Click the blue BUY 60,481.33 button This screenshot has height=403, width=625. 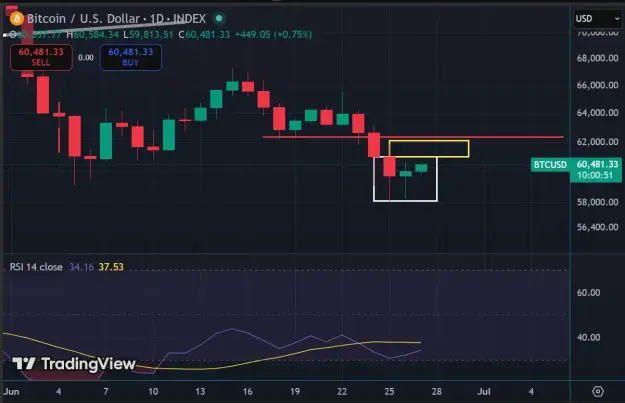click(x=131, y=57)
